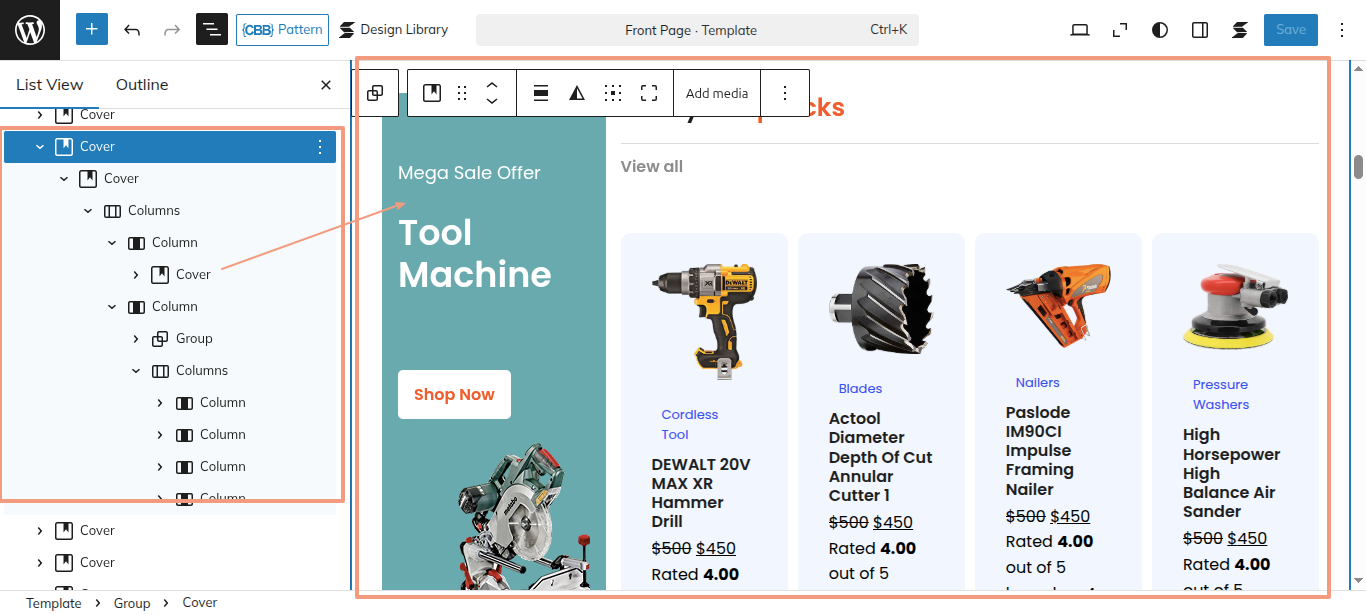Redo the last undone change
1366x615 pixels.
(172, 30)
